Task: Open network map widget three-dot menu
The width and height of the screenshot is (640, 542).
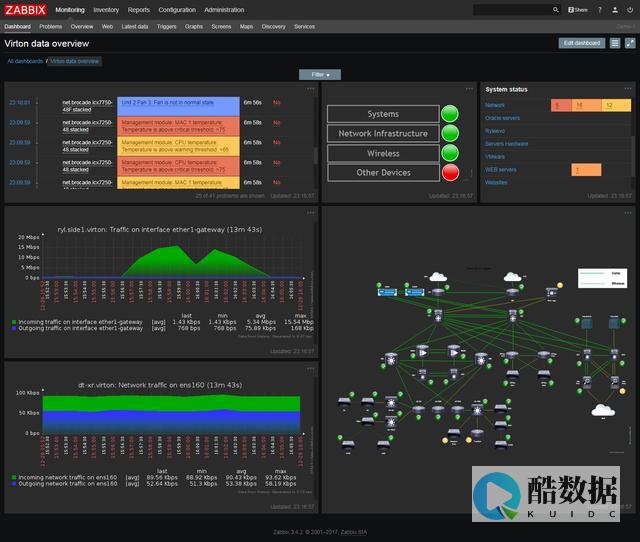Action: [628, 213]
